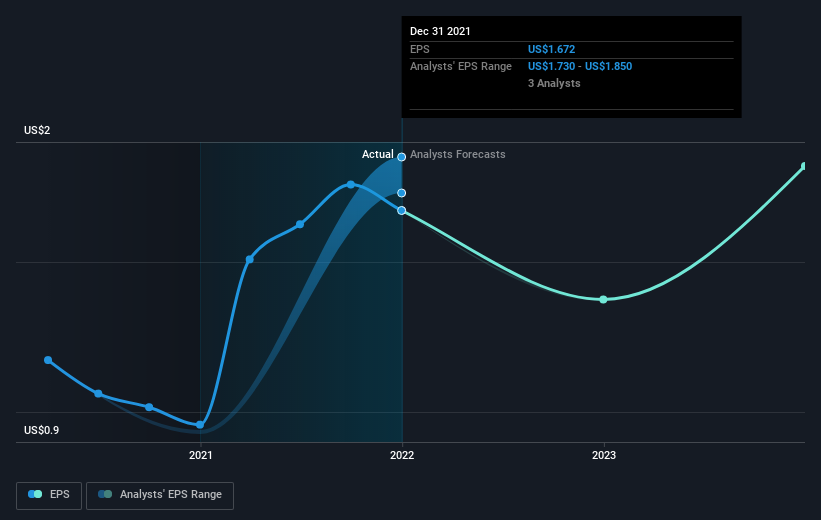The image size is (821, 520).
Task: Click the EPS legend color icon
Action: point(35,494)
